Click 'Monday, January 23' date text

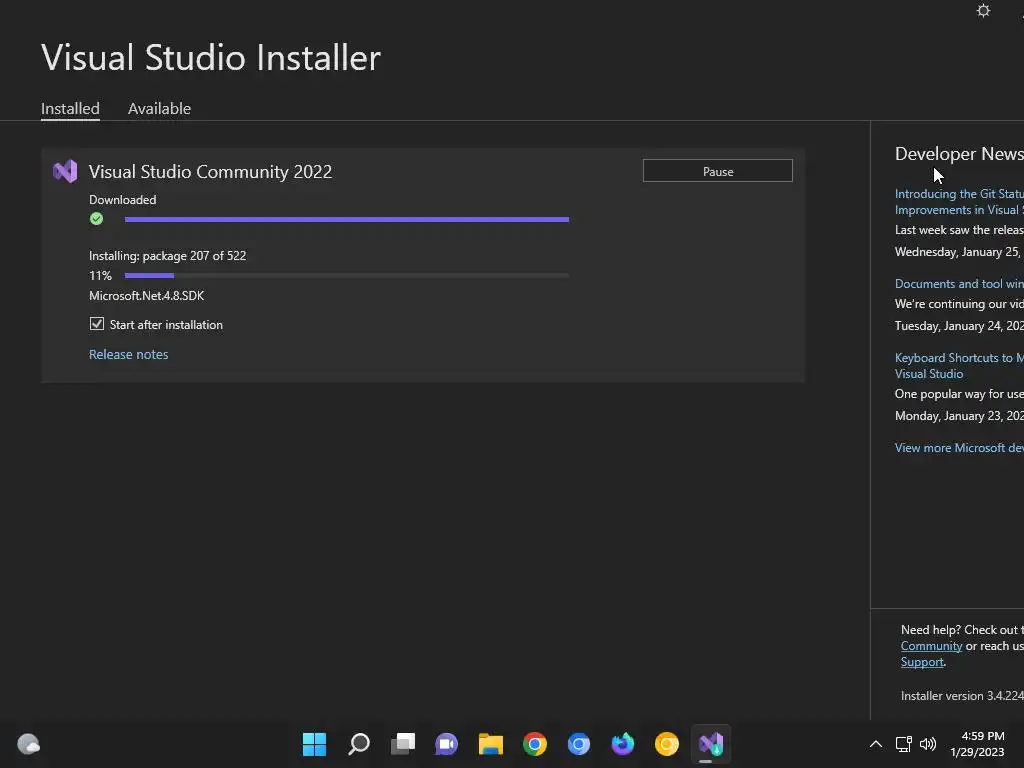click(959, 415)
